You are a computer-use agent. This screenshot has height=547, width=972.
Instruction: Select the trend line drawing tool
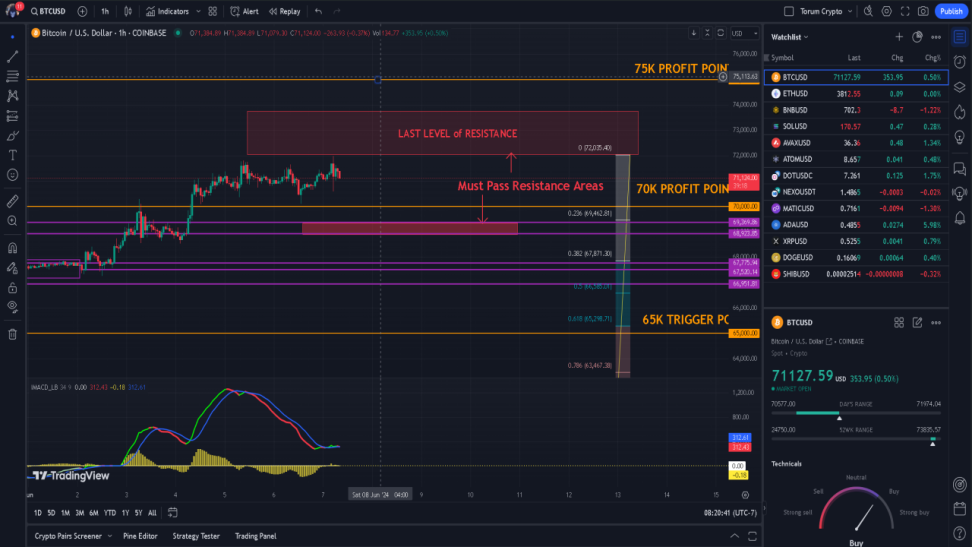coord(12,57)
